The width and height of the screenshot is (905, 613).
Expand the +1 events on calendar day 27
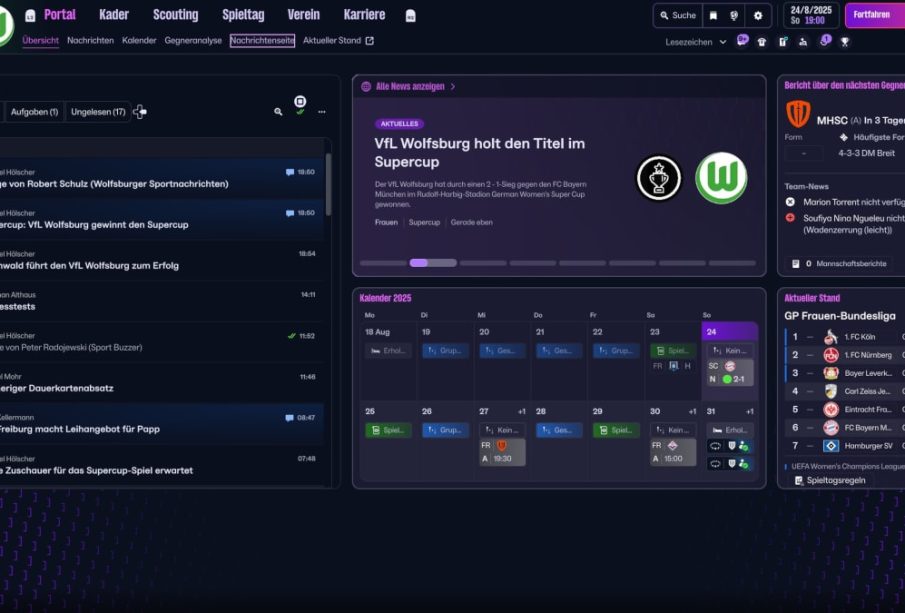coord(521,411)
